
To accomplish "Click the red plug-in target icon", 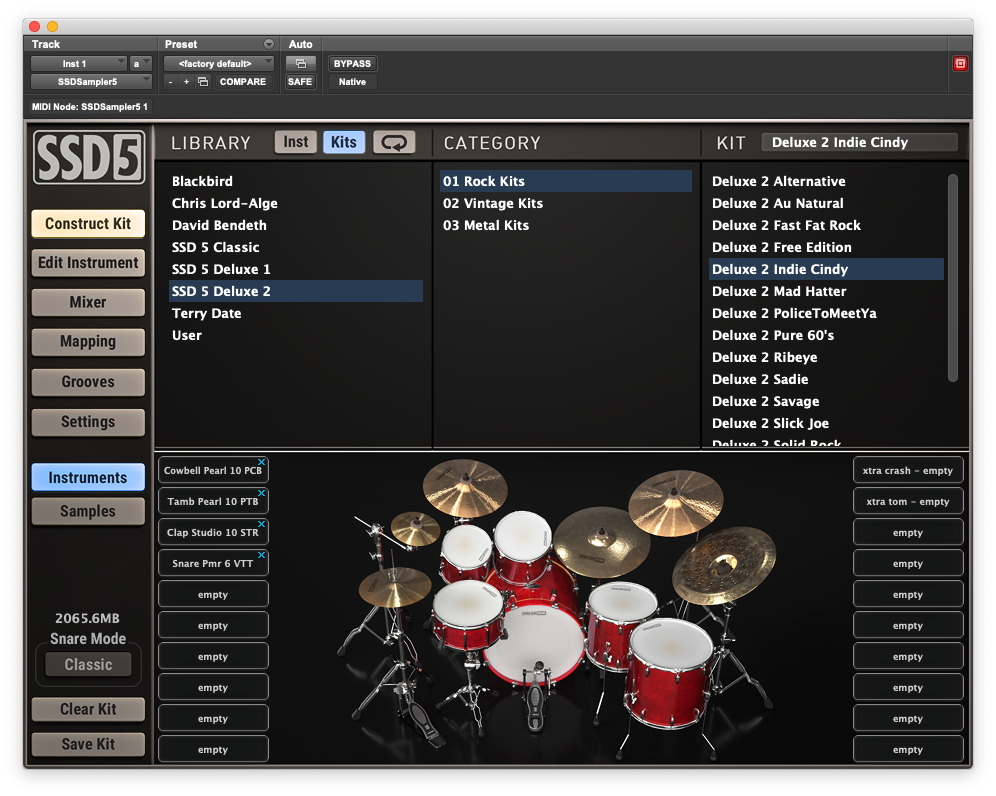I will pyautogui.click(x=960, y=64).
